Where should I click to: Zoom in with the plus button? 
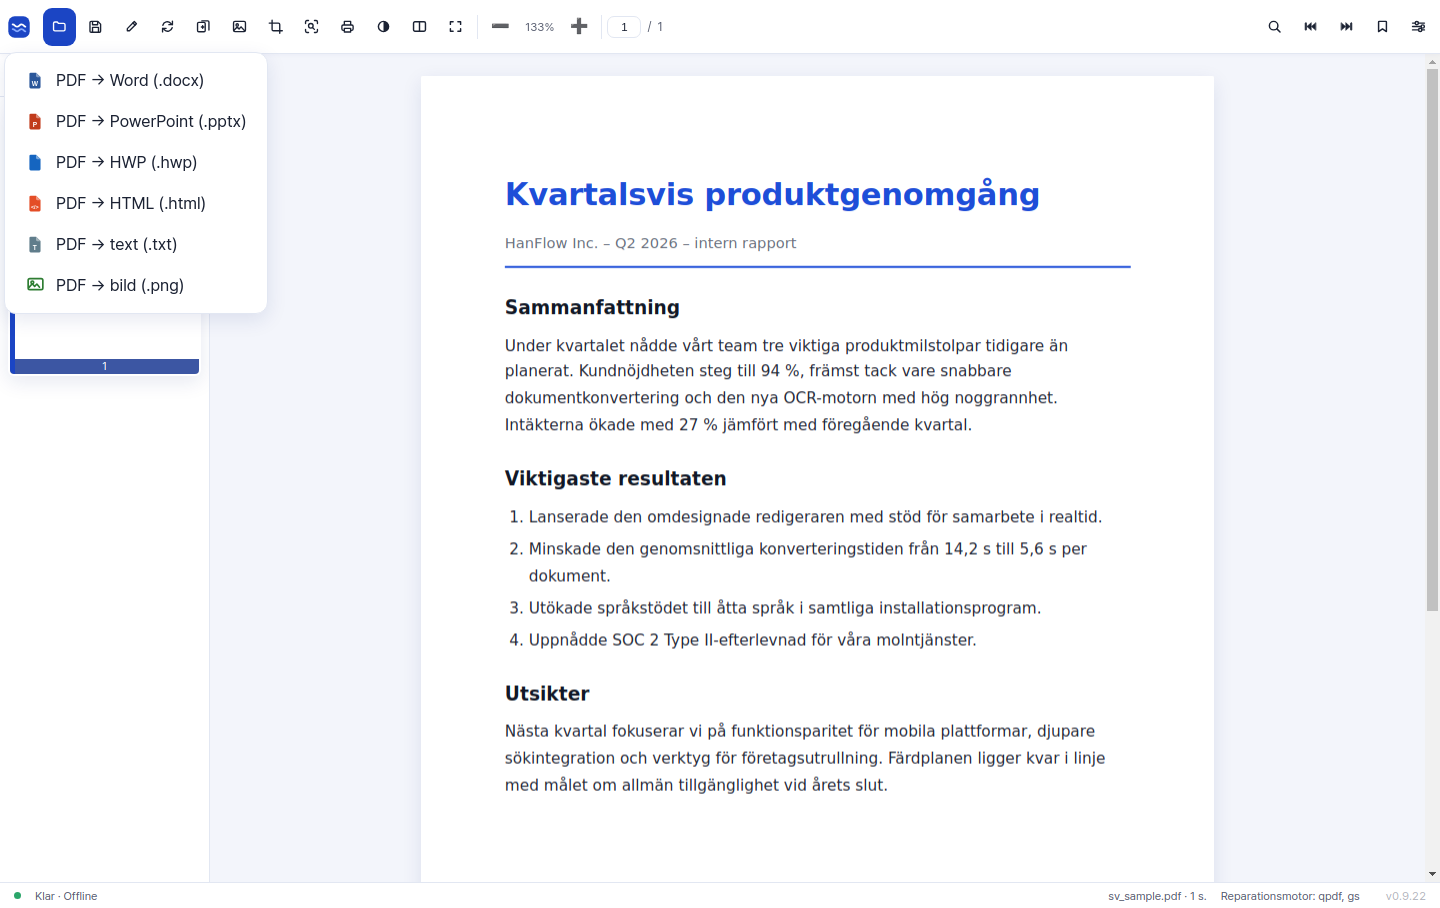579,27
